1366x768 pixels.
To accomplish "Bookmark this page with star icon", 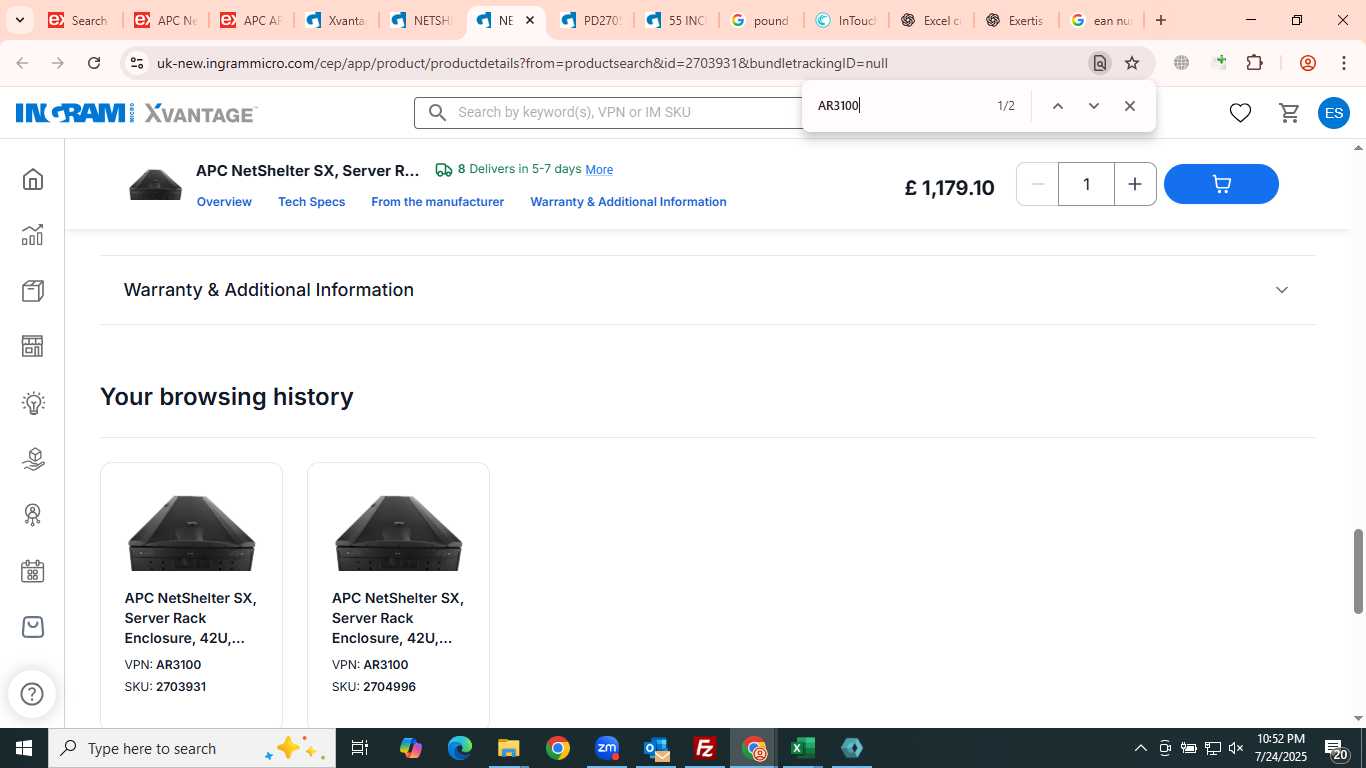I will (1132, 63).
